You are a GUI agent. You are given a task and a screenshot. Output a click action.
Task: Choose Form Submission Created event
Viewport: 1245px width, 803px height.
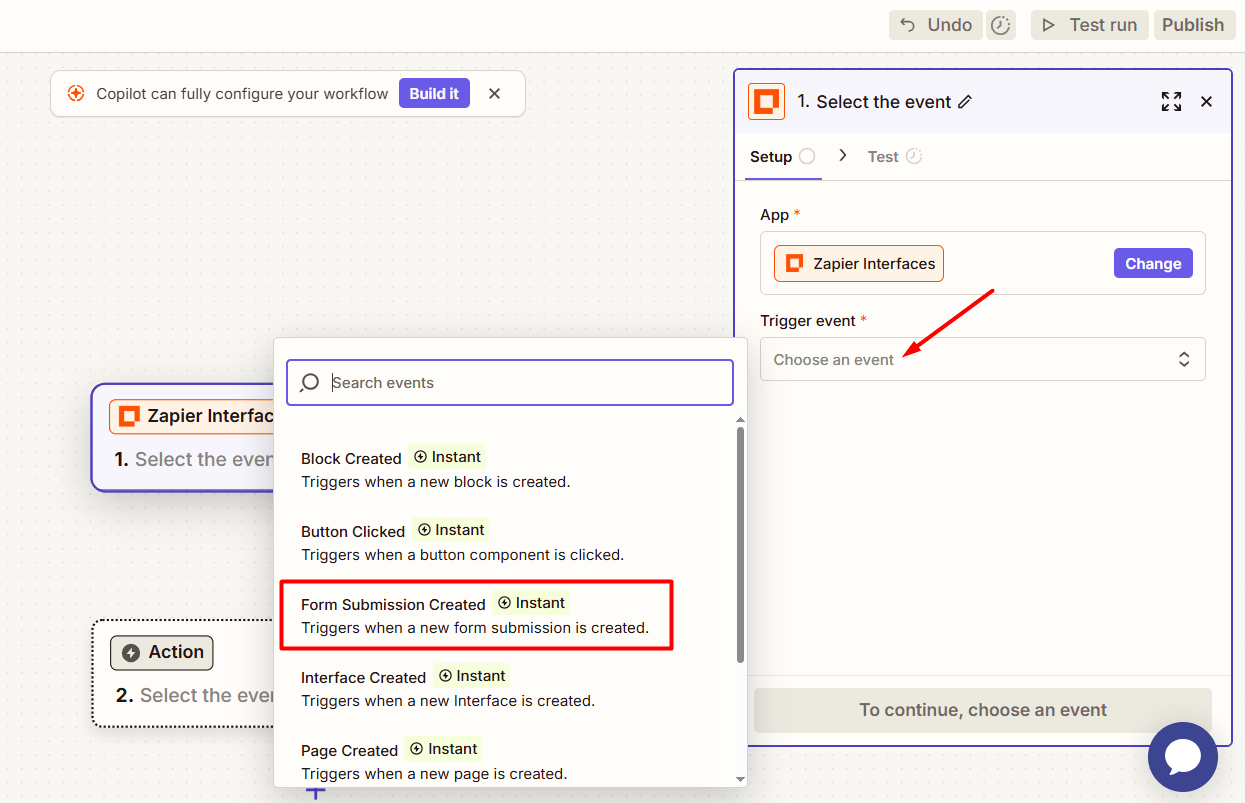[x=476, y=615]
